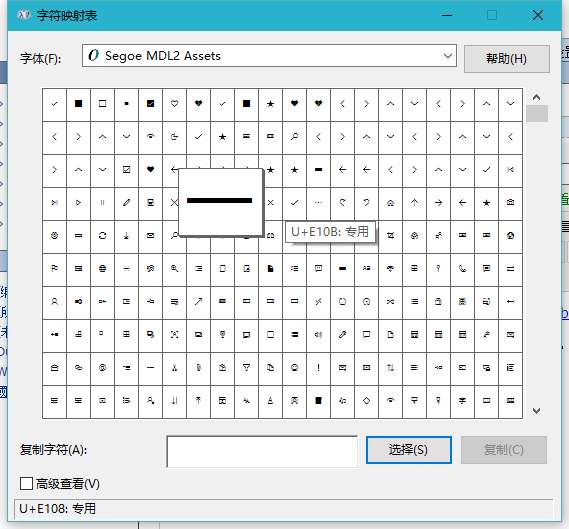Viewport: 569px width, 529px height.
Task: Click the 字符映射表 title bar app icon
Action: (23, 15)
